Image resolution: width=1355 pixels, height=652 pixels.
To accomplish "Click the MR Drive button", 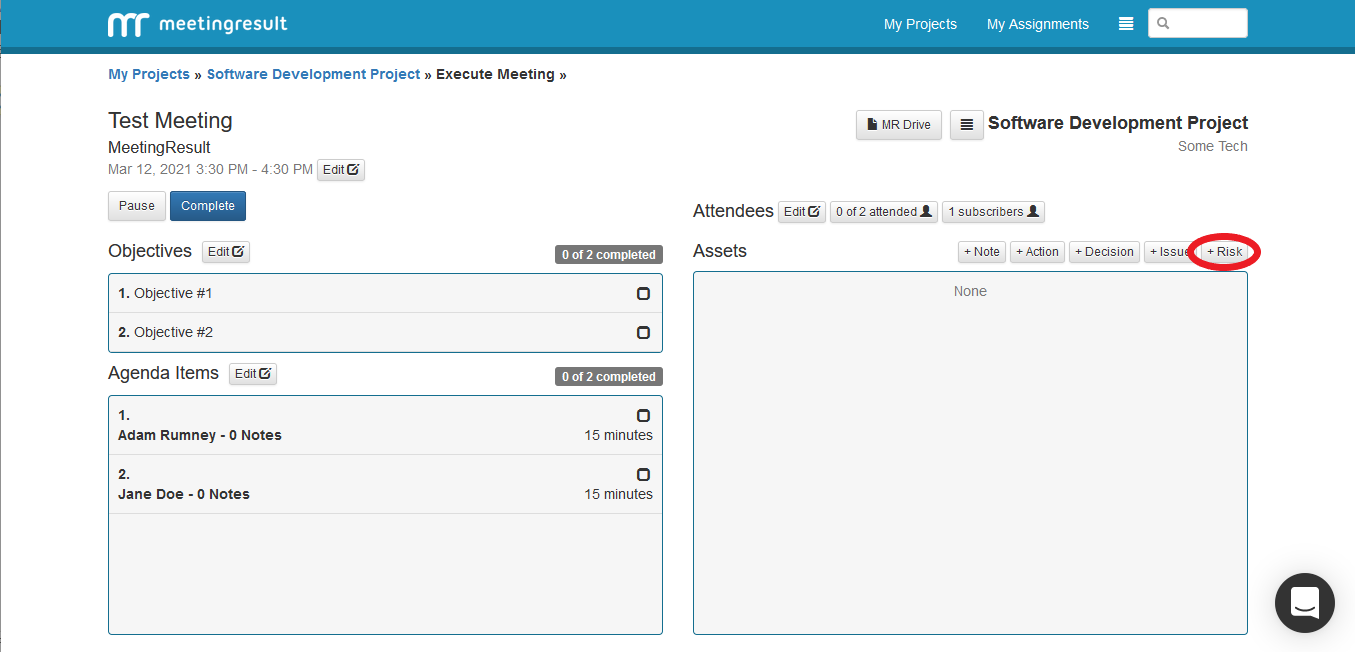I will coord(898,125).
